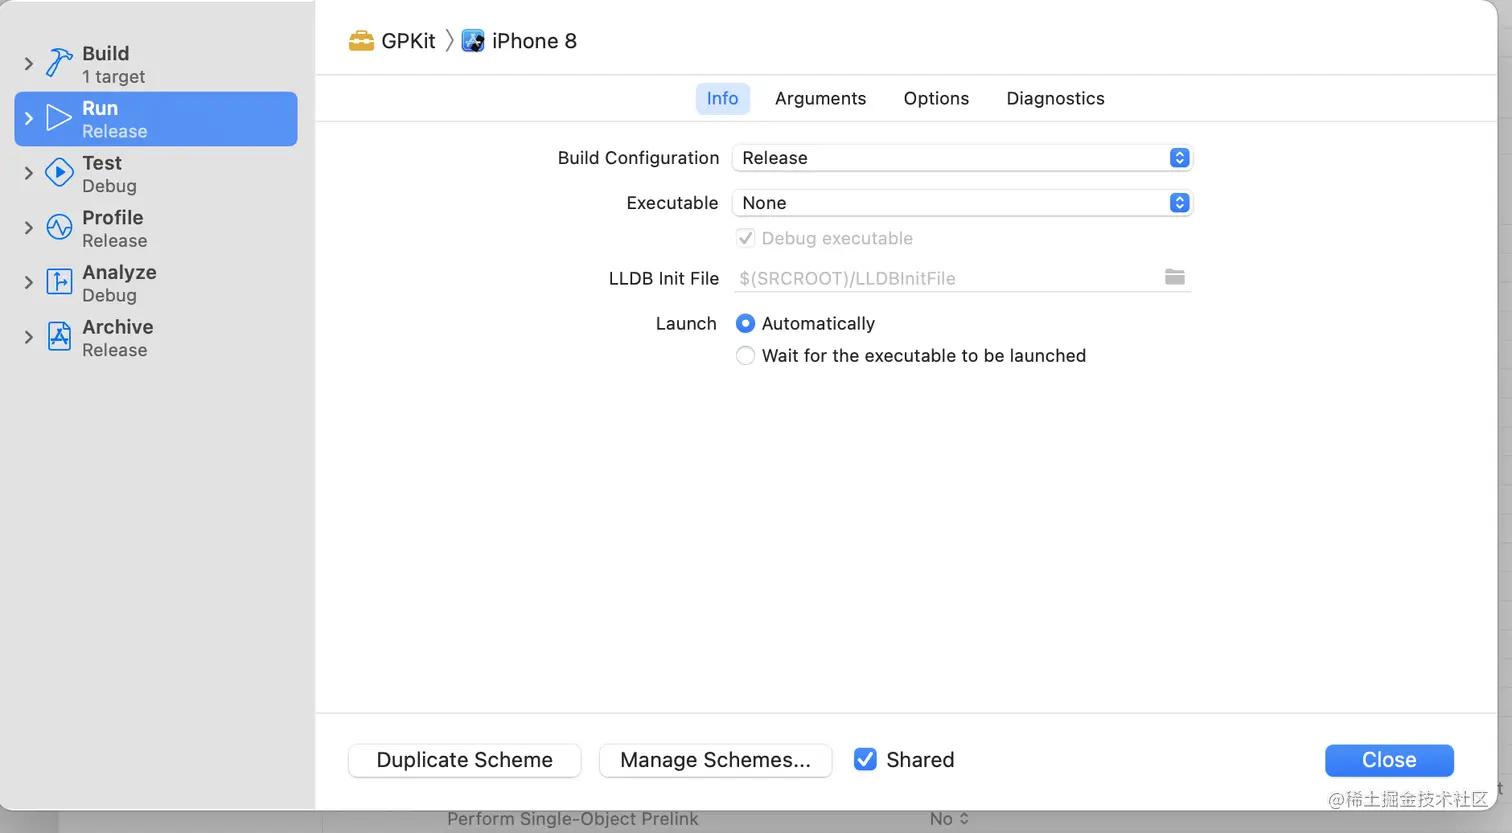Toggle the Debug executable checkbox
The width and height of the screenshot is (1512, 833).
(745, 238)
